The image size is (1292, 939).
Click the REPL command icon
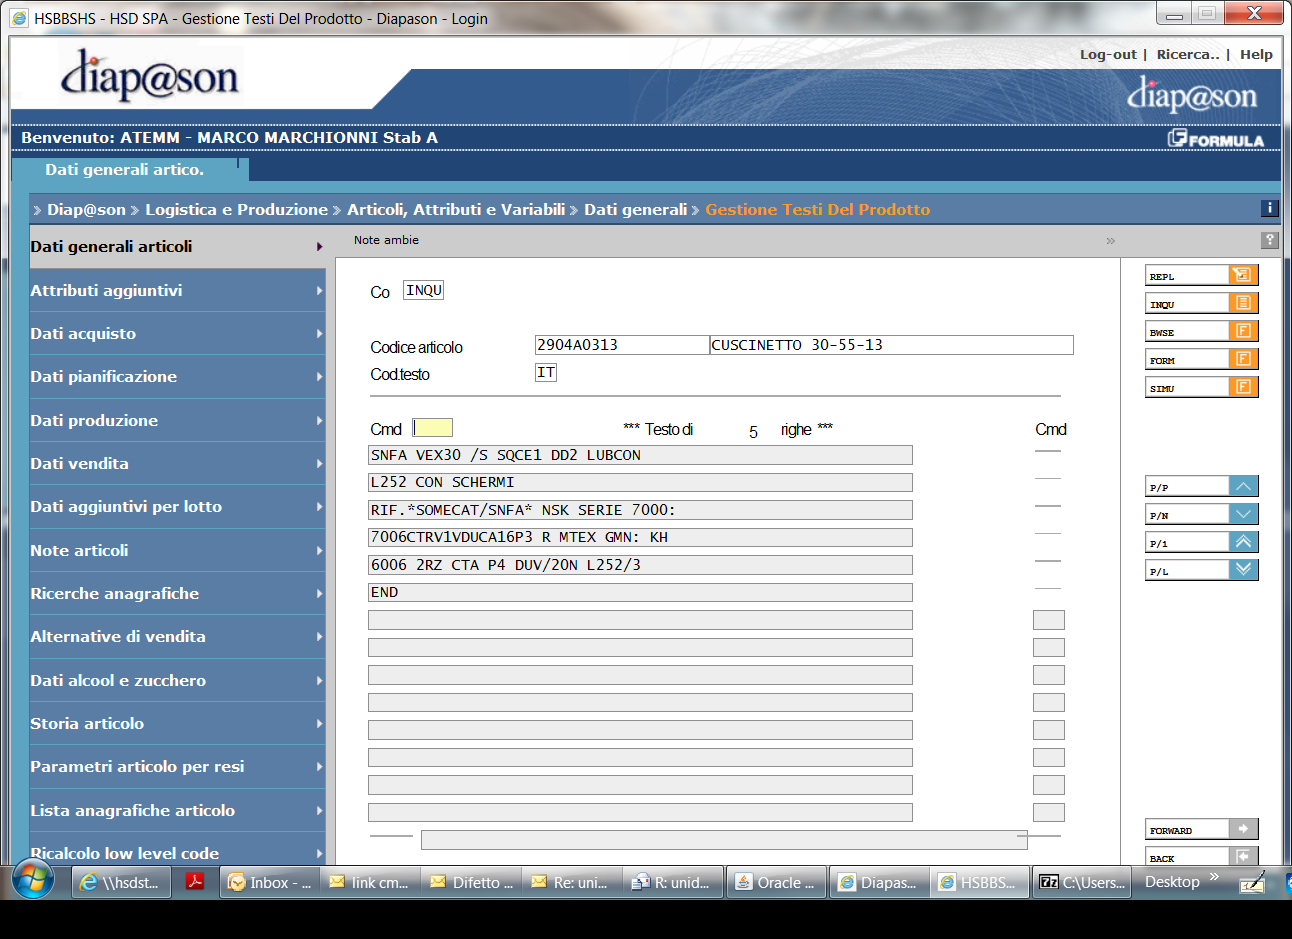click(x=1243, y=275)
